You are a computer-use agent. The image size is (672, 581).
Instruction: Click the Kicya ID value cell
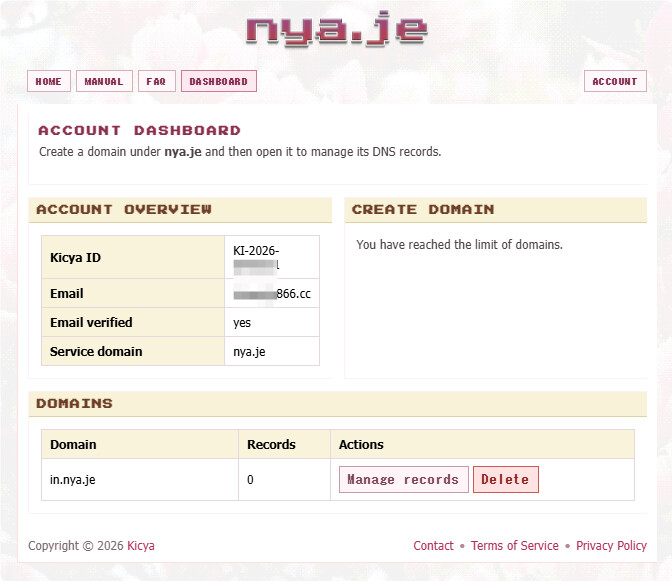tap(272, 257)
